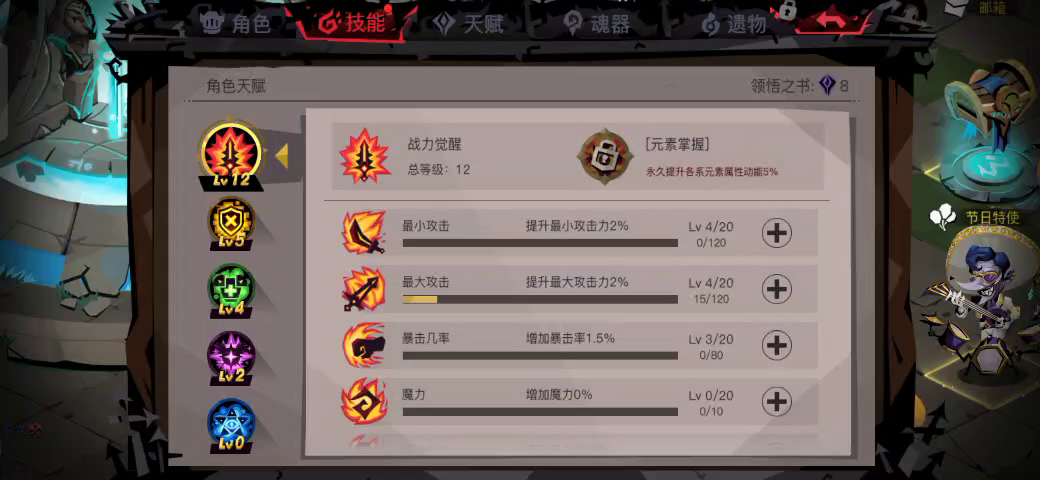Upgrade 最大攻击 with the plus button
1040x480 pixels.
pyautogui.click(x=777, y=289)
